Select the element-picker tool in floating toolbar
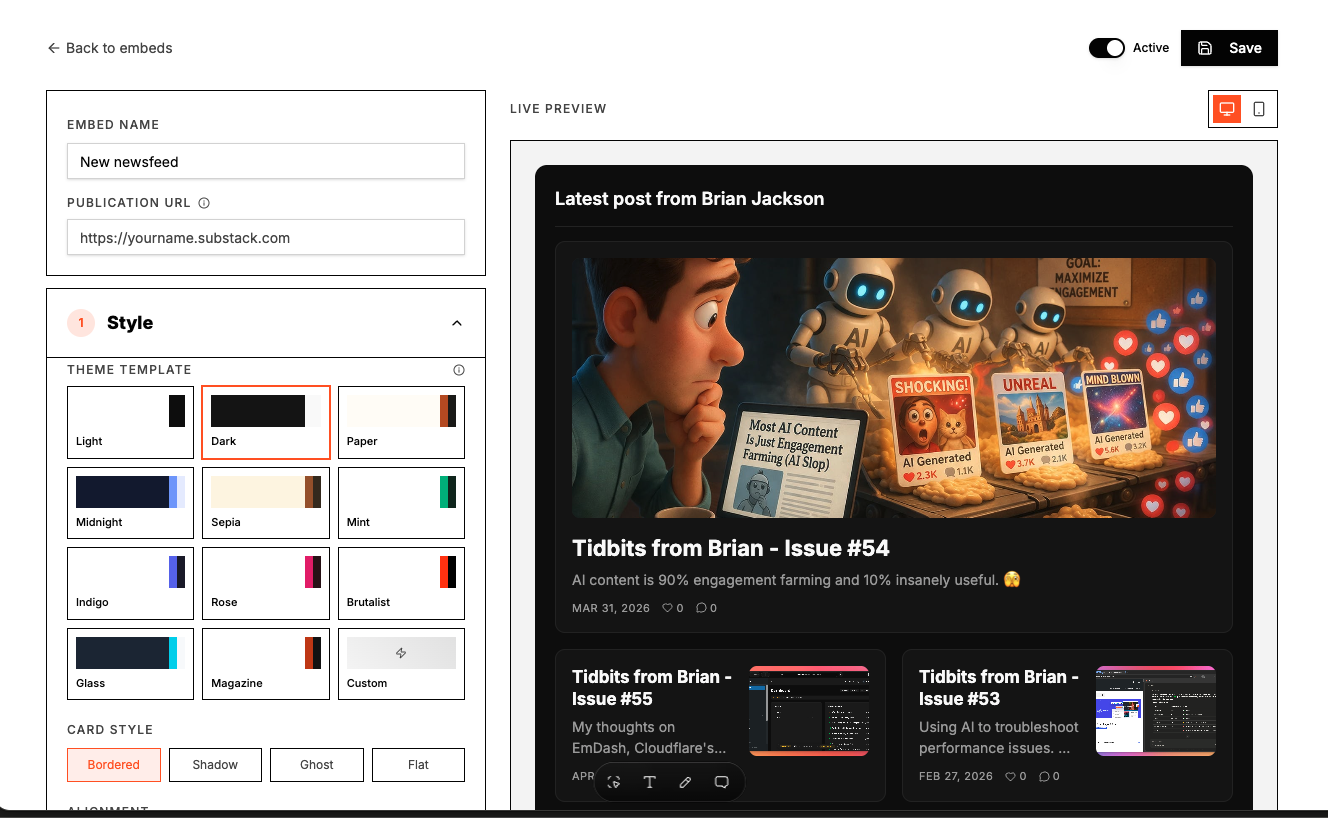The image size is (1328, 818). (614, 782)
